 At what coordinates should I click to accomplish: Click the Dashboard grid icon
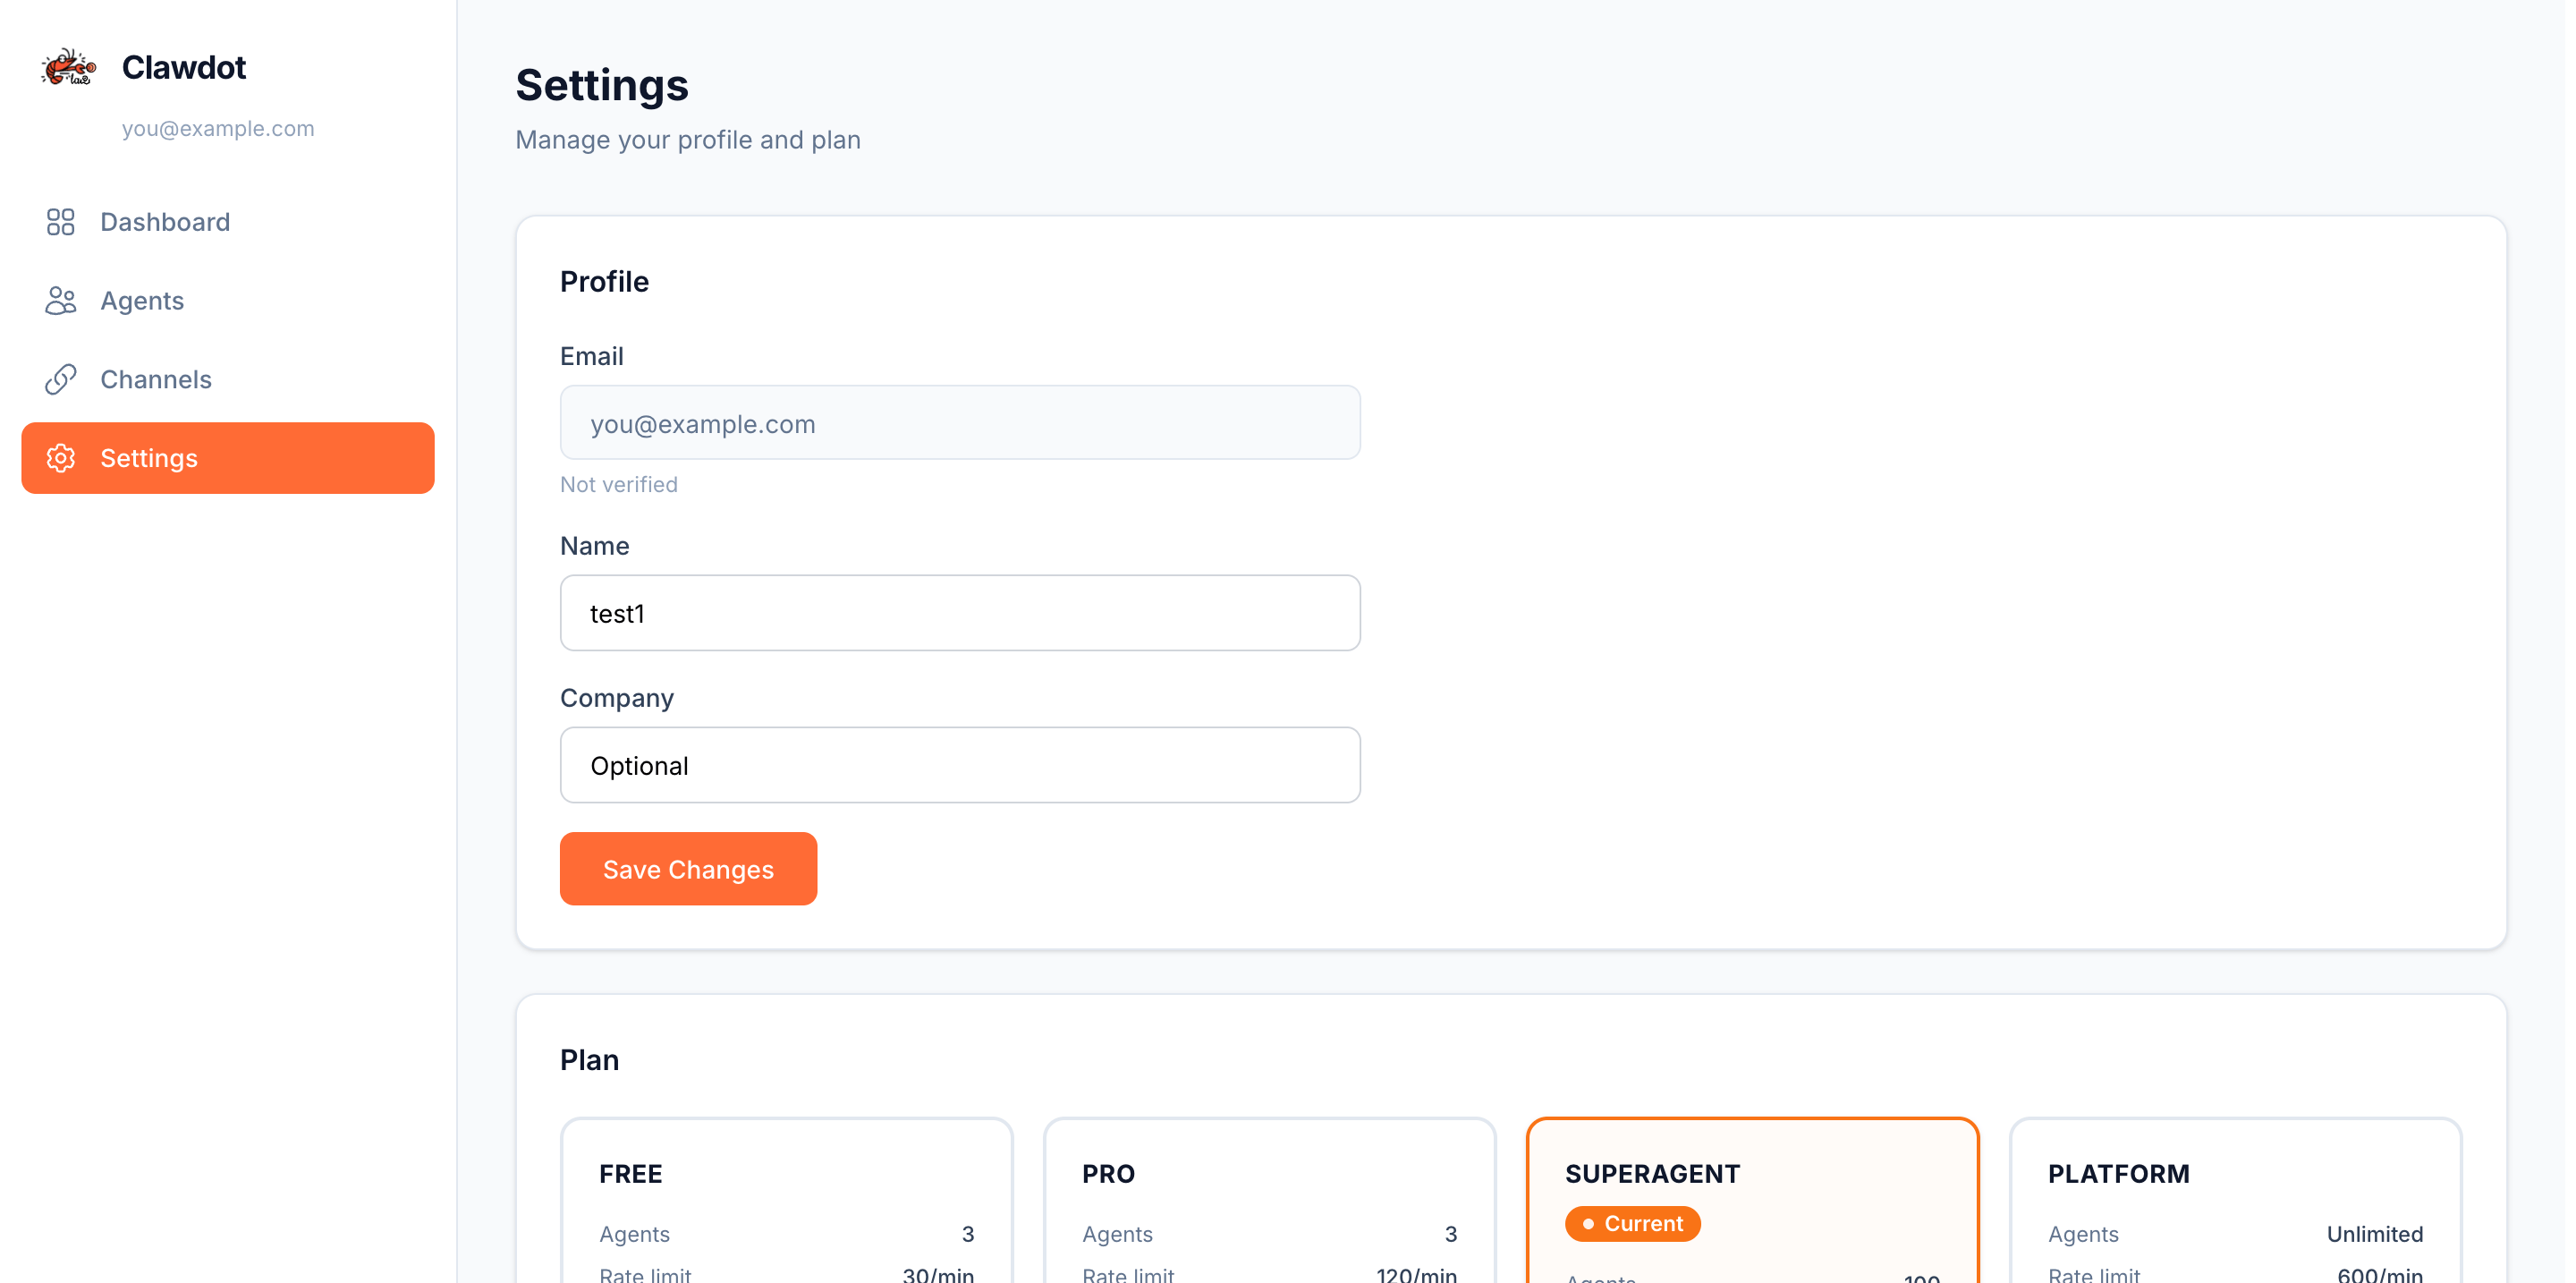[x=61, y=222]
